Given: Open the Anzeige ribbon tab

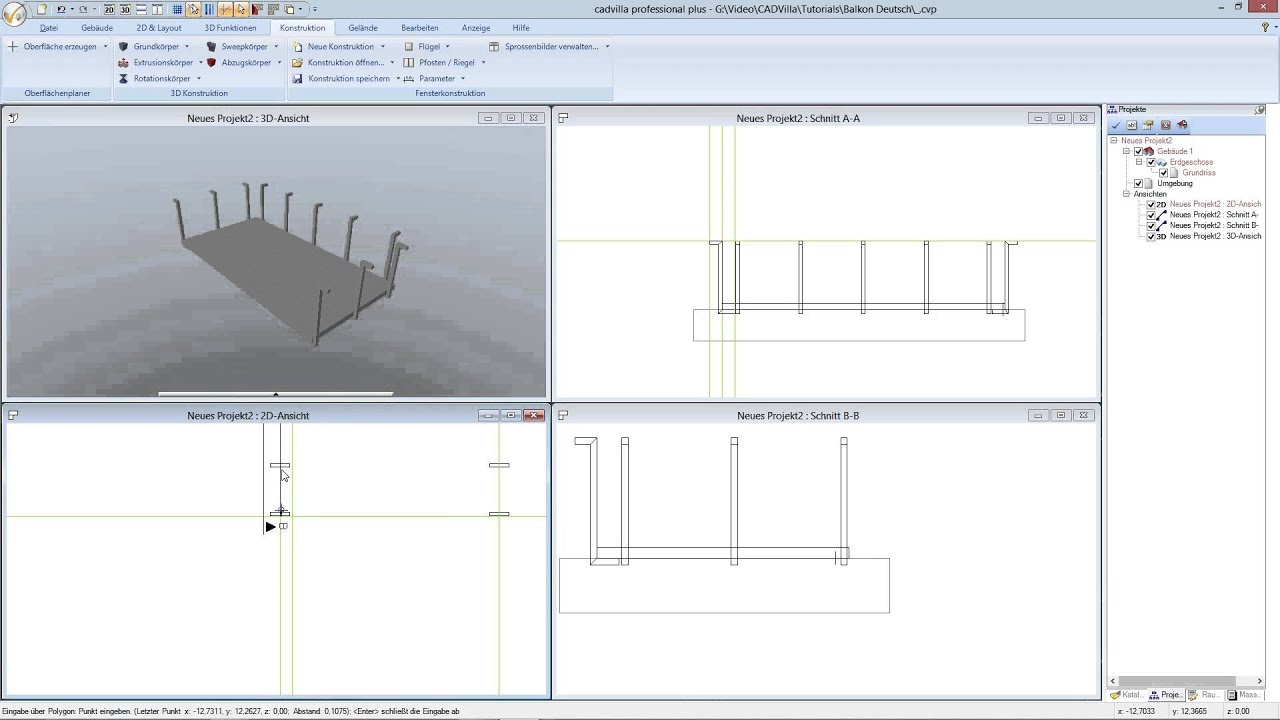Looking at the screenshot, I should click(476, 28).
